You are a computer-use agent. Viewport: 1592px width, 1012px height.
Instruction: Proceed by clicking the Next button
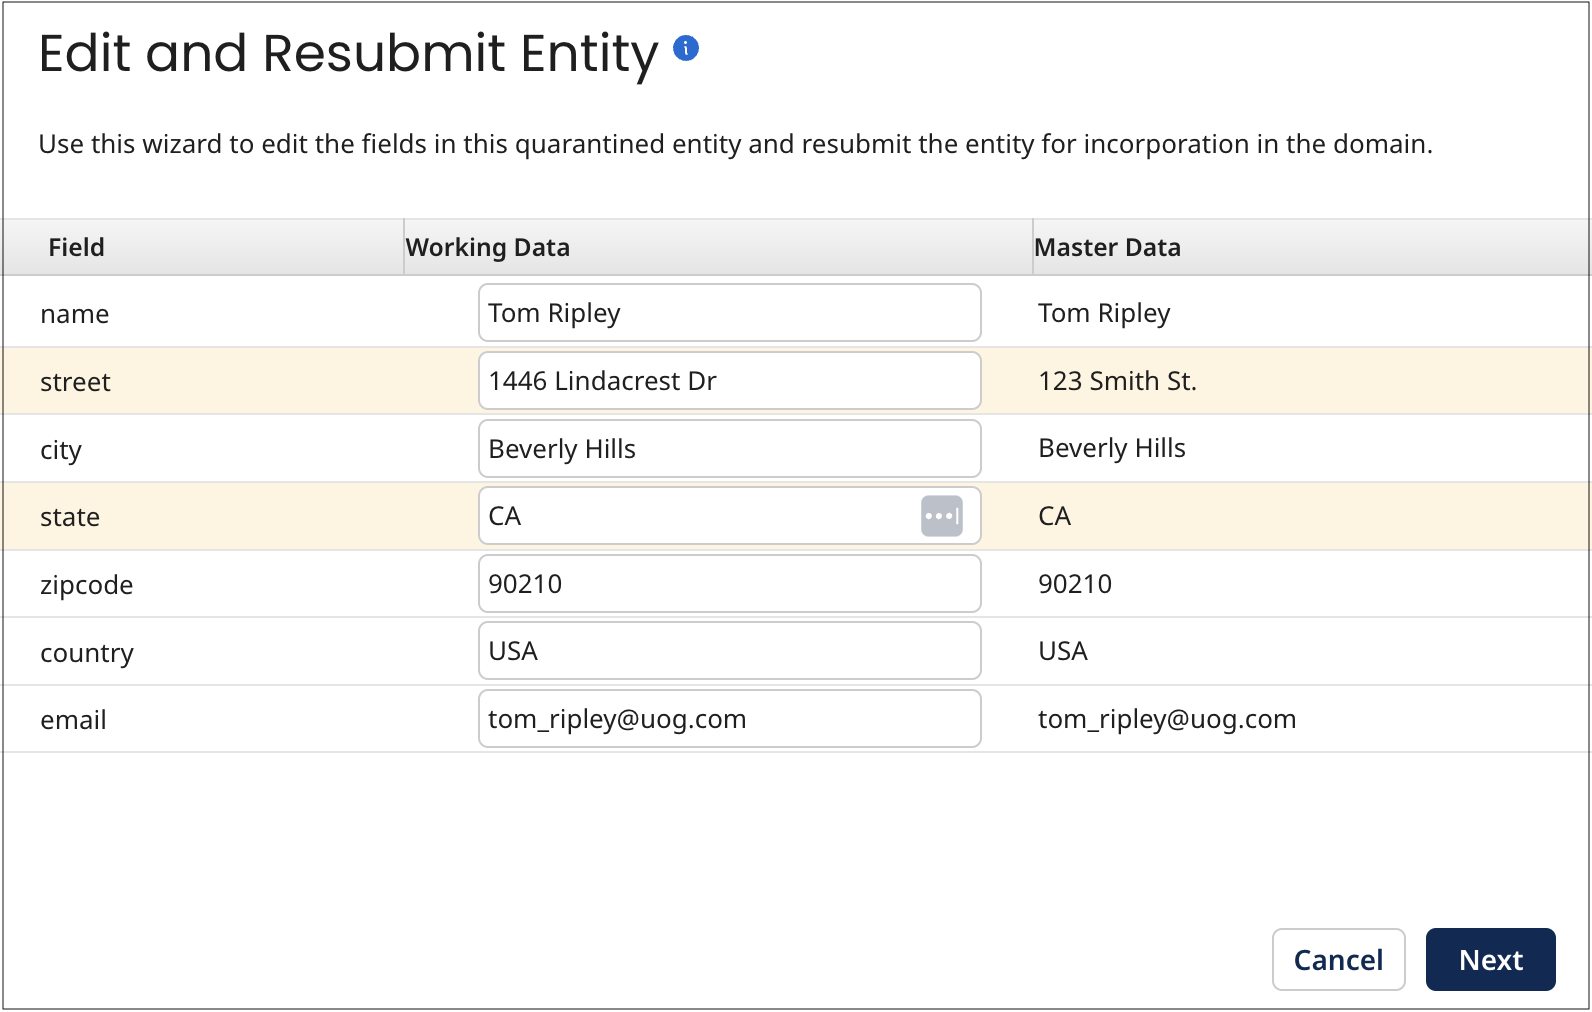coord(1489,960)
